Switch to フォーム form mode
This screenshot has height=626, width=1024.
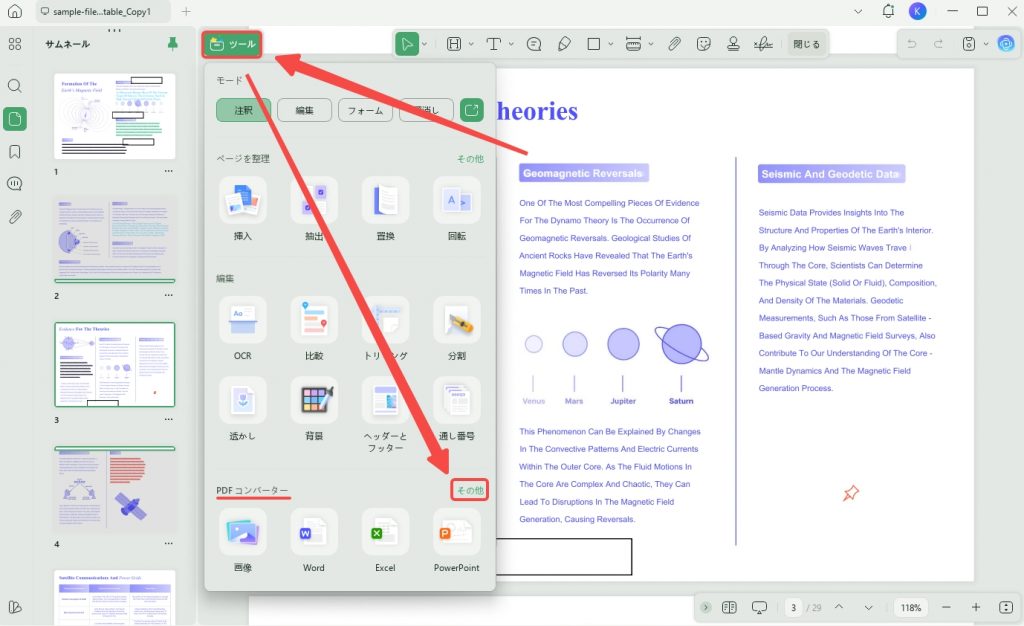pos(365,110)
